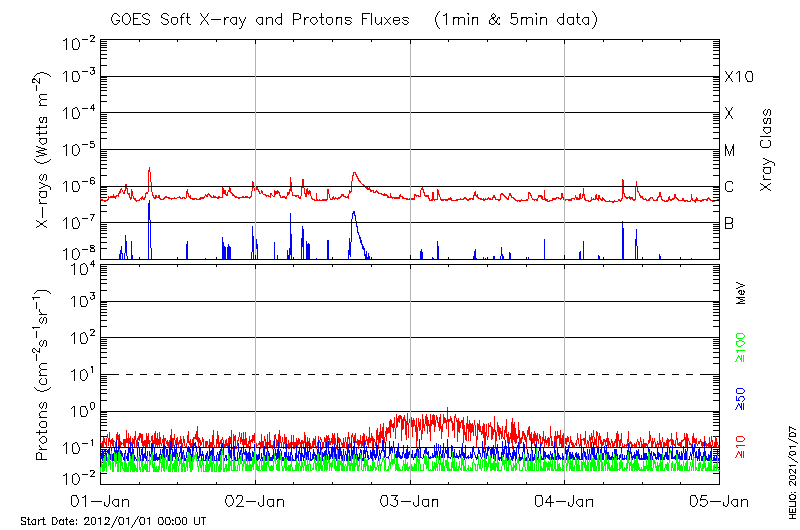Screen dimensions: 800x530
Task: Select the M flare class label
Action: coord(730,151)
